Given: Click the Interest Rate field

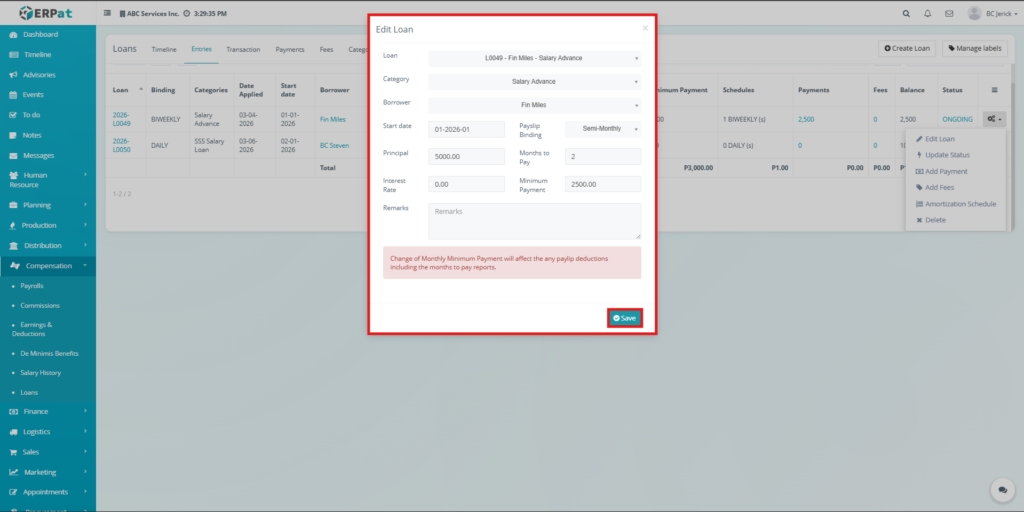Looking at the screenshot, I should tap(466, 184).
